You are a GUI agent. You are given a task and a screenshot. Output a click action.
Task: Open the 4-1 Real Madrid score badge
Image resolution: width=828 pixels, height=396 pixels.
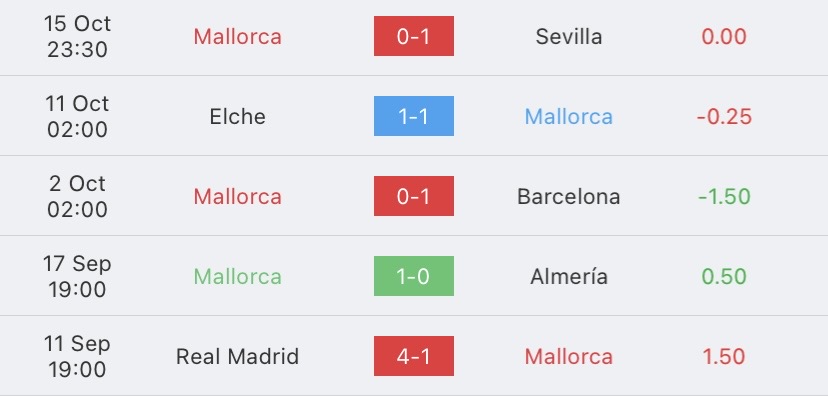(413, 356)
